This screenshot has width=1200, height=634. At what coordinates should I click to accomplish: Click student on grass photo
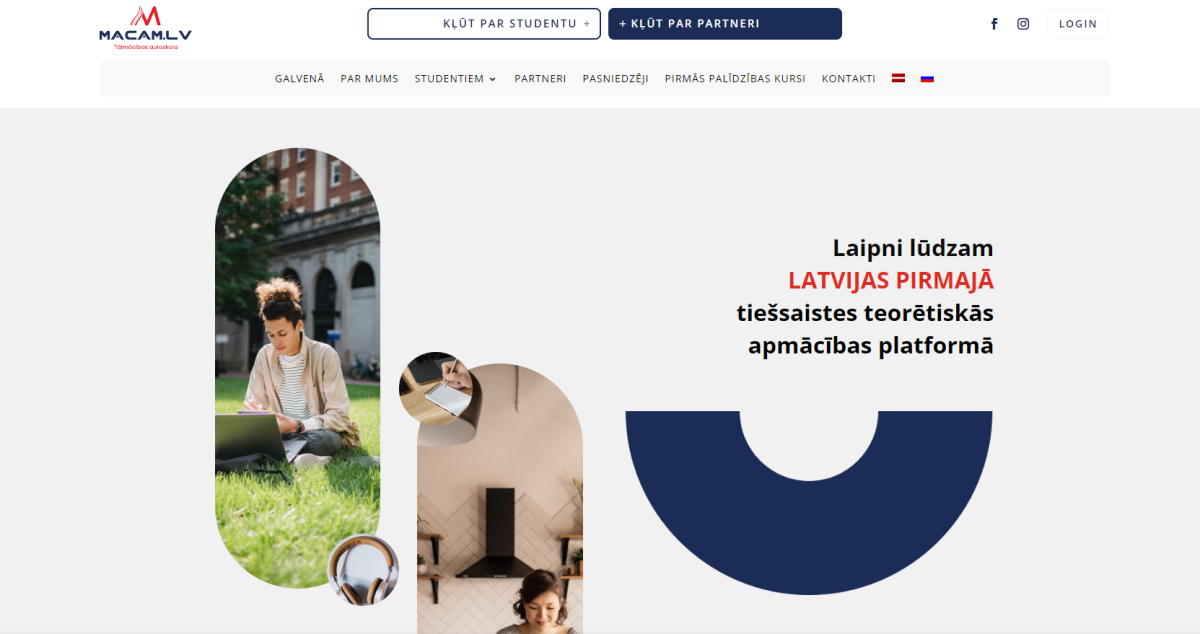[x=297, y=368]
